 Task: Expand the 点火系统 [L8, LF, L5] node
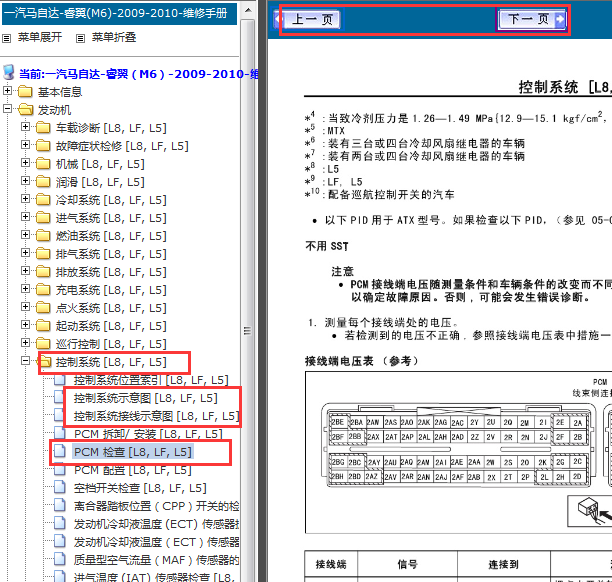pyautogui.click(x=25, y=306)
